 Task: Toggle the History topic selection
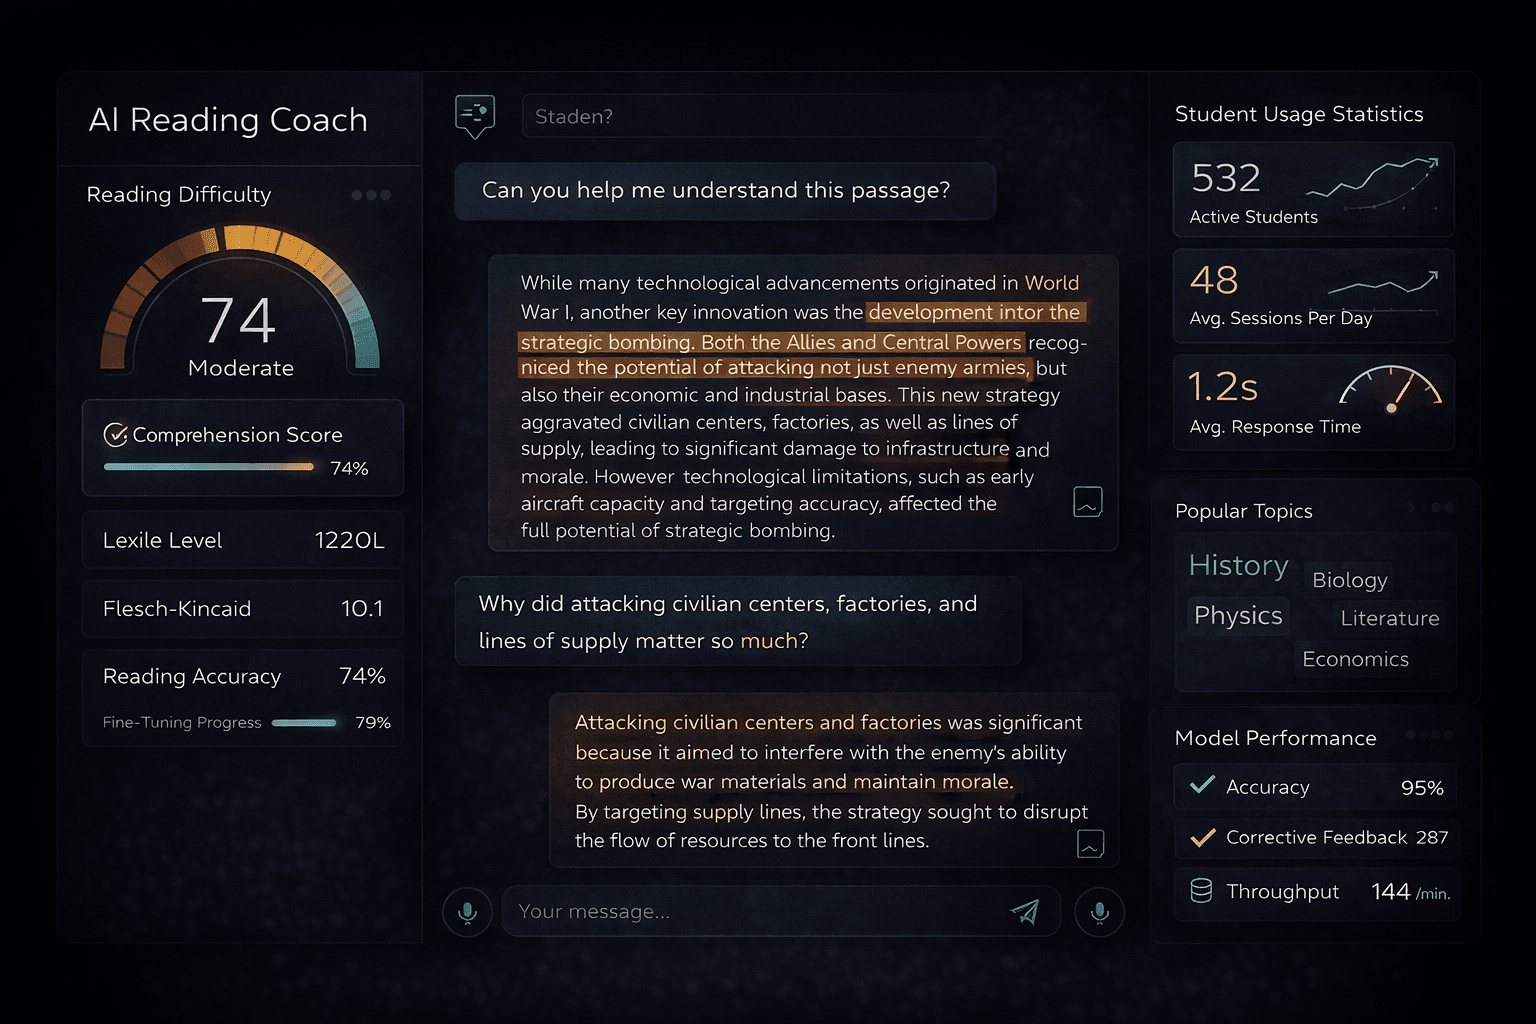click(x=1238, y=565)
